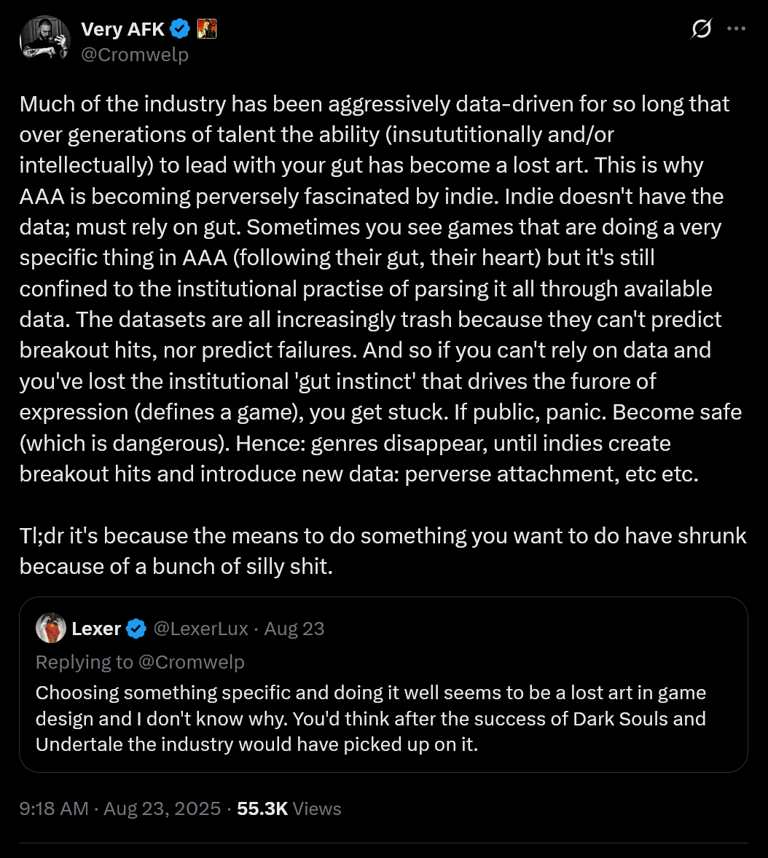Screen dimensions: 768x858
Task: Open the @Cromwelp profile handle
Action: coord(133,55)
